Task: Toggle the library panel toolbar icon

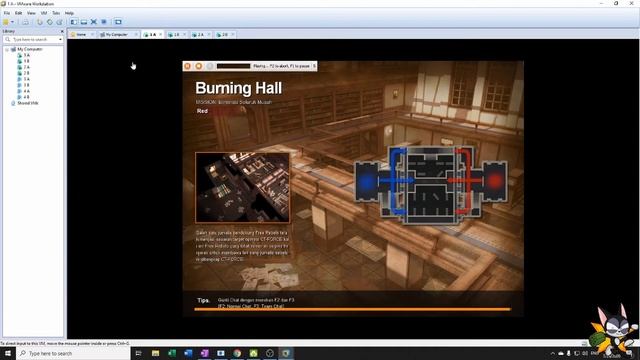Action: tap(74, 22)
